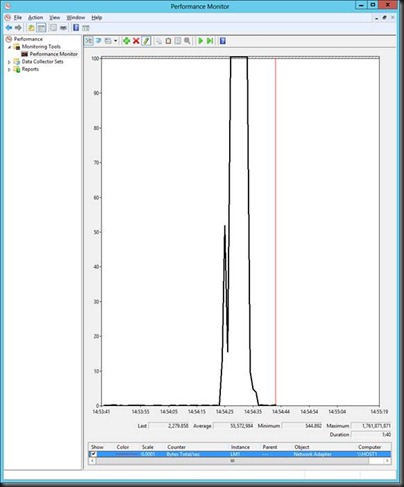Click the Maximum value field

tap(371, 426)
